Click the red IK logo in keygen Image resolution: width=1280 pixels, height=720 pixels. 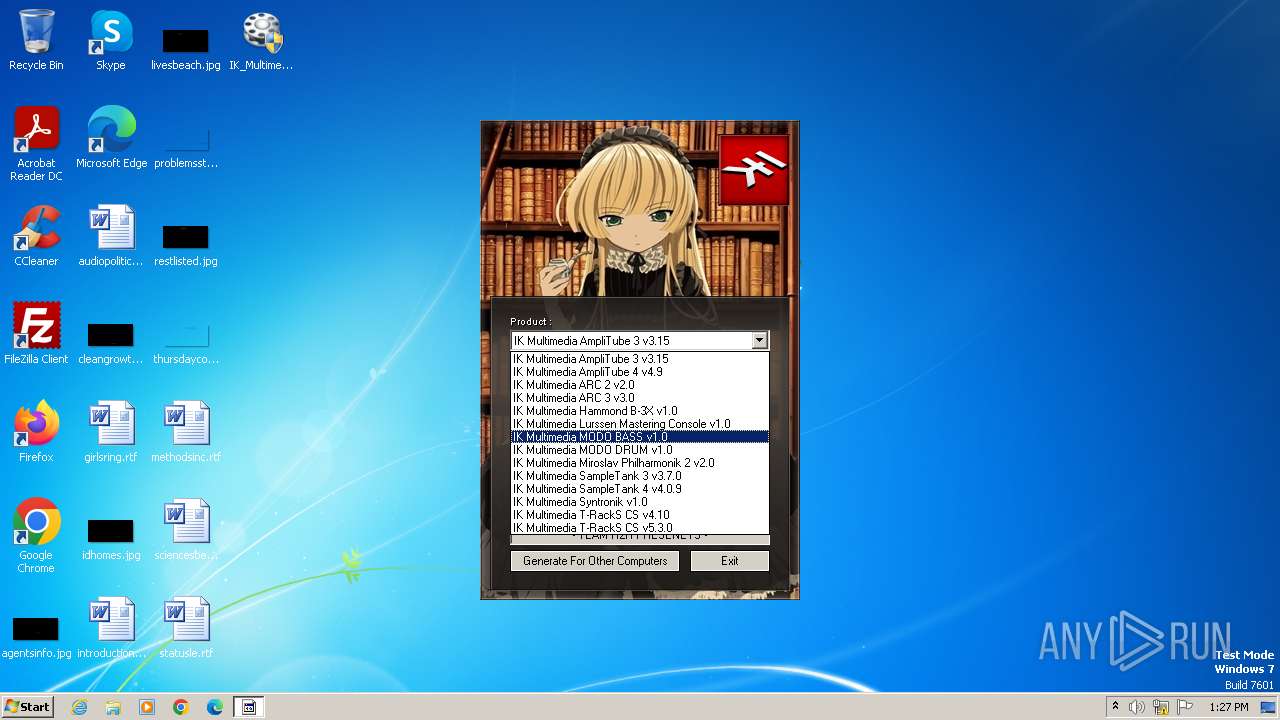[x=754, y=170]
